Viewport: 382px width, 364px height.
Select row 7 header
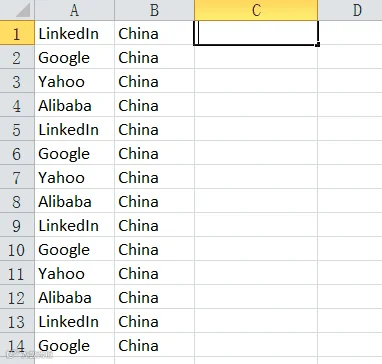point(17,177)
